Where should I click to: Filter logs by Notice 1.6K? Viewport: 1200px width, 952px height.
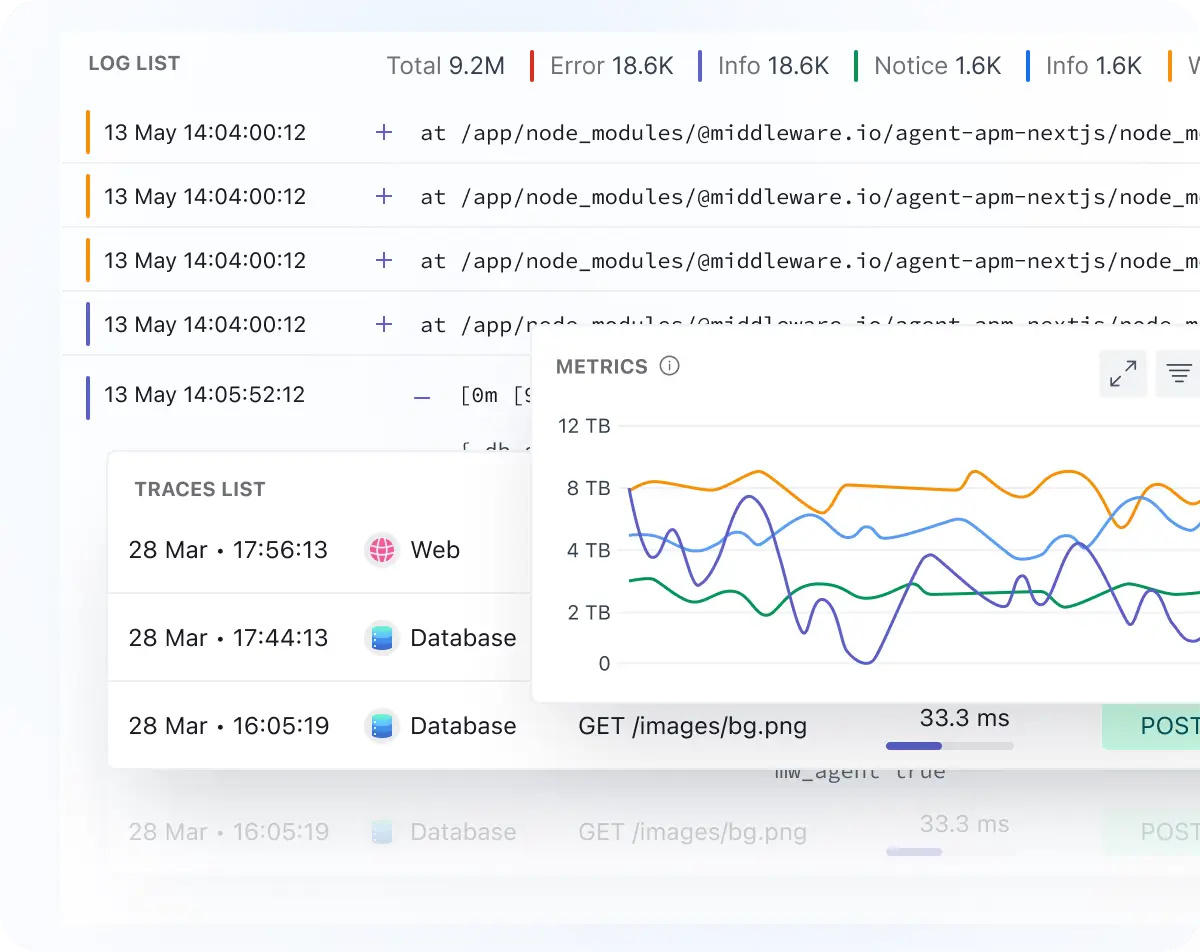(936, 66)
